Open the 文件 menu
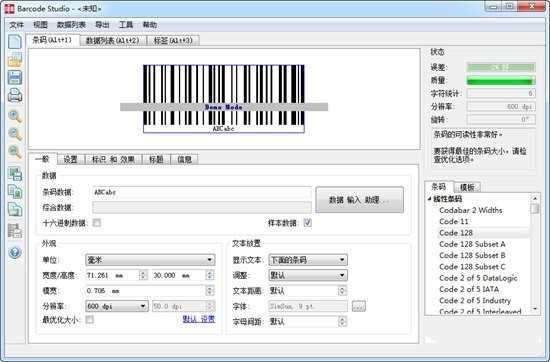The width and height of the screenshot is (550, 362). [16, 25]
